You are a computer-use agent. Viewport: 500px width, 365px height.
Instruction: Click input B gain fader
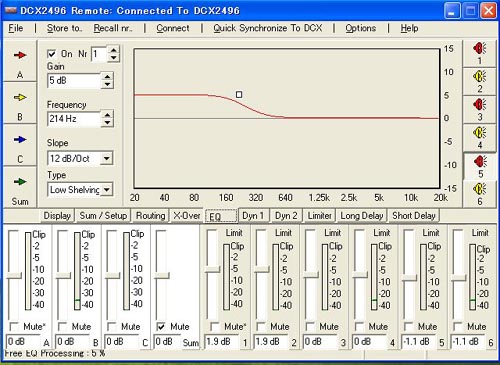pyautogui.click(x=63, y=275)
